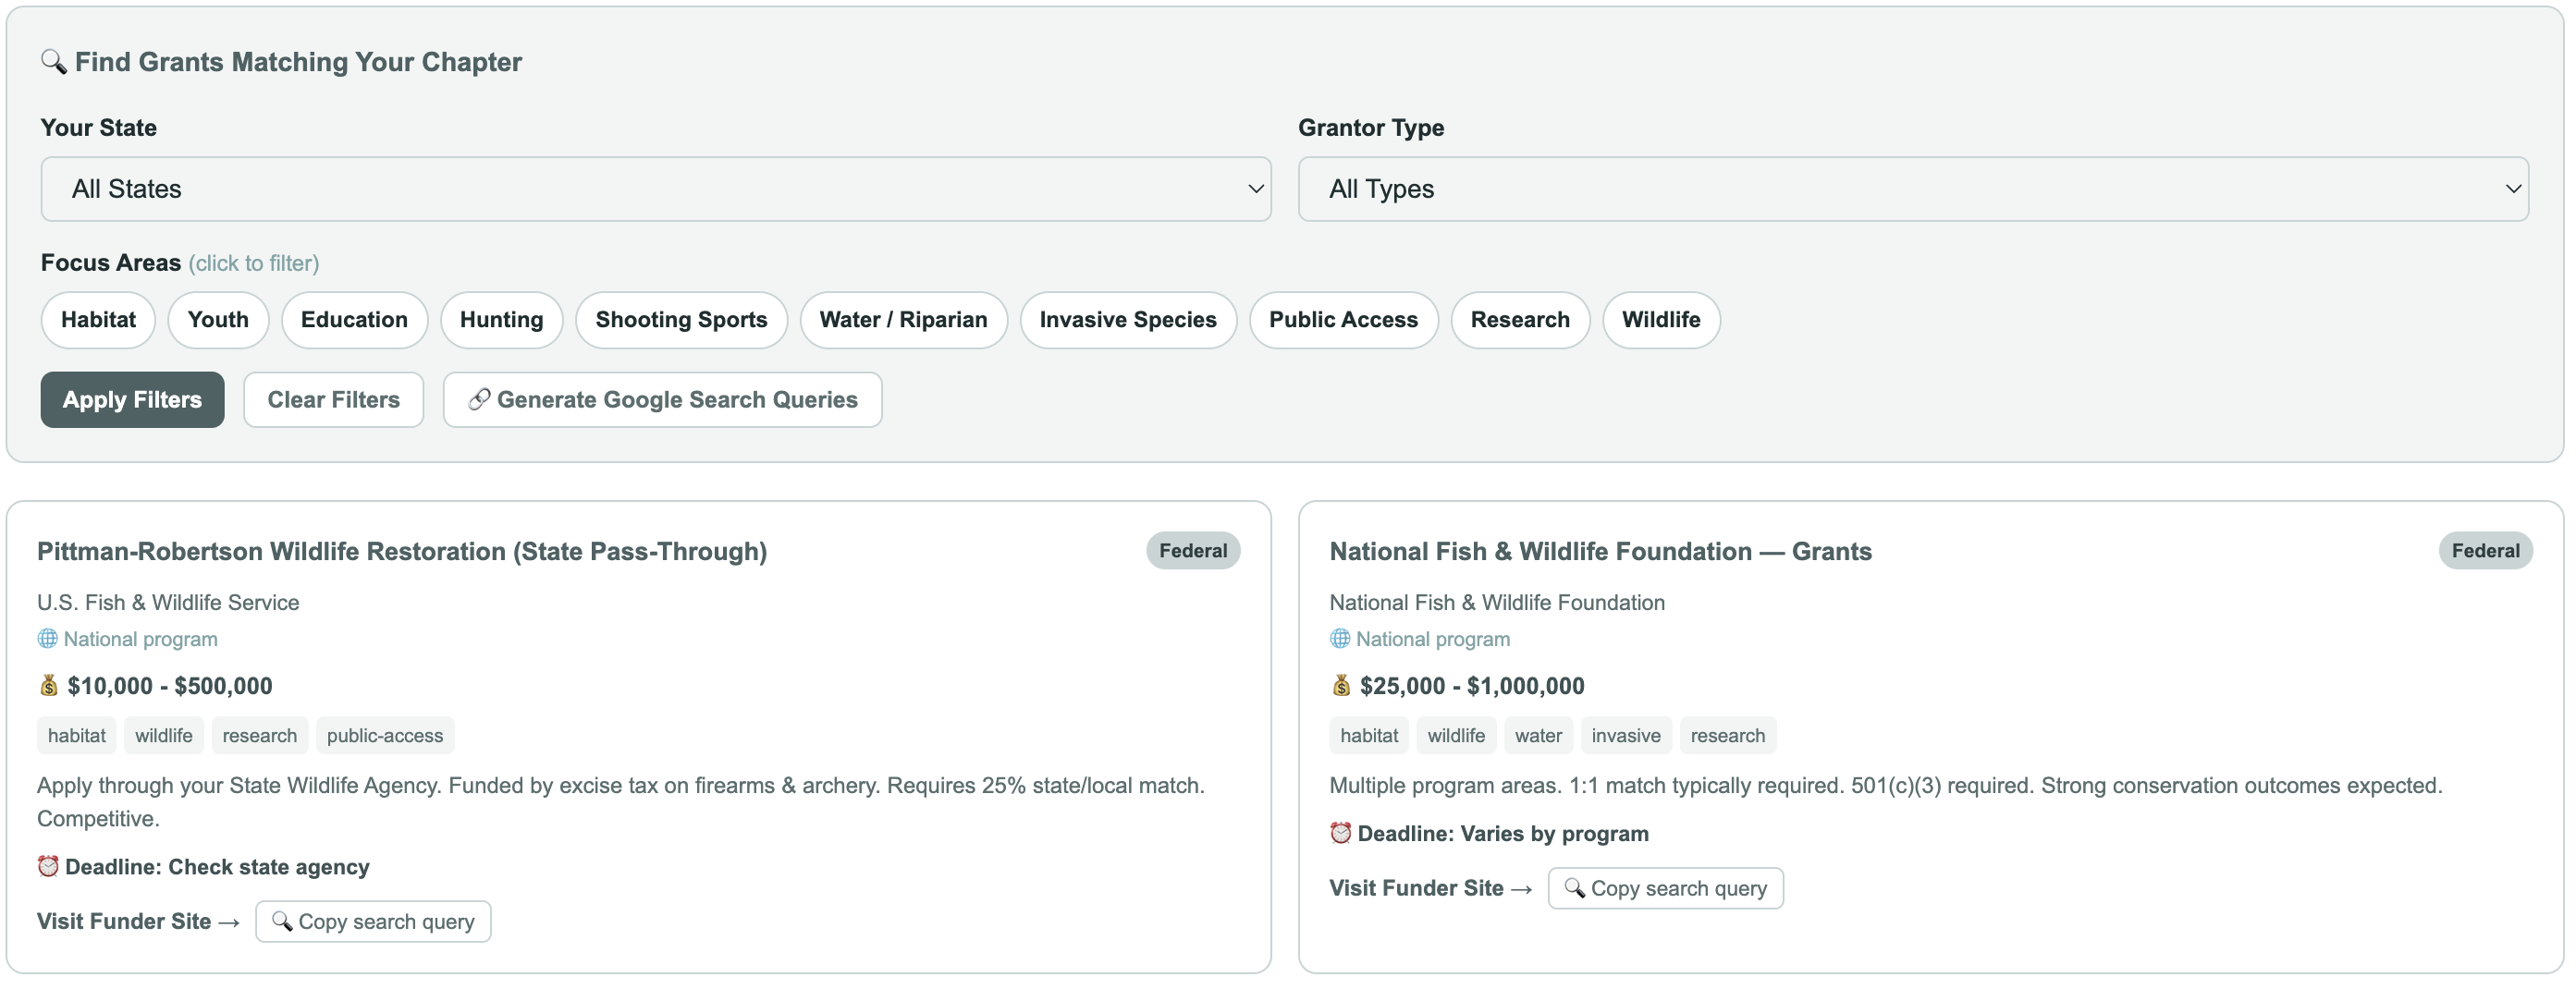
Task: Toggle the Wildlife focus area filter
Action: tap(1661, 320)
